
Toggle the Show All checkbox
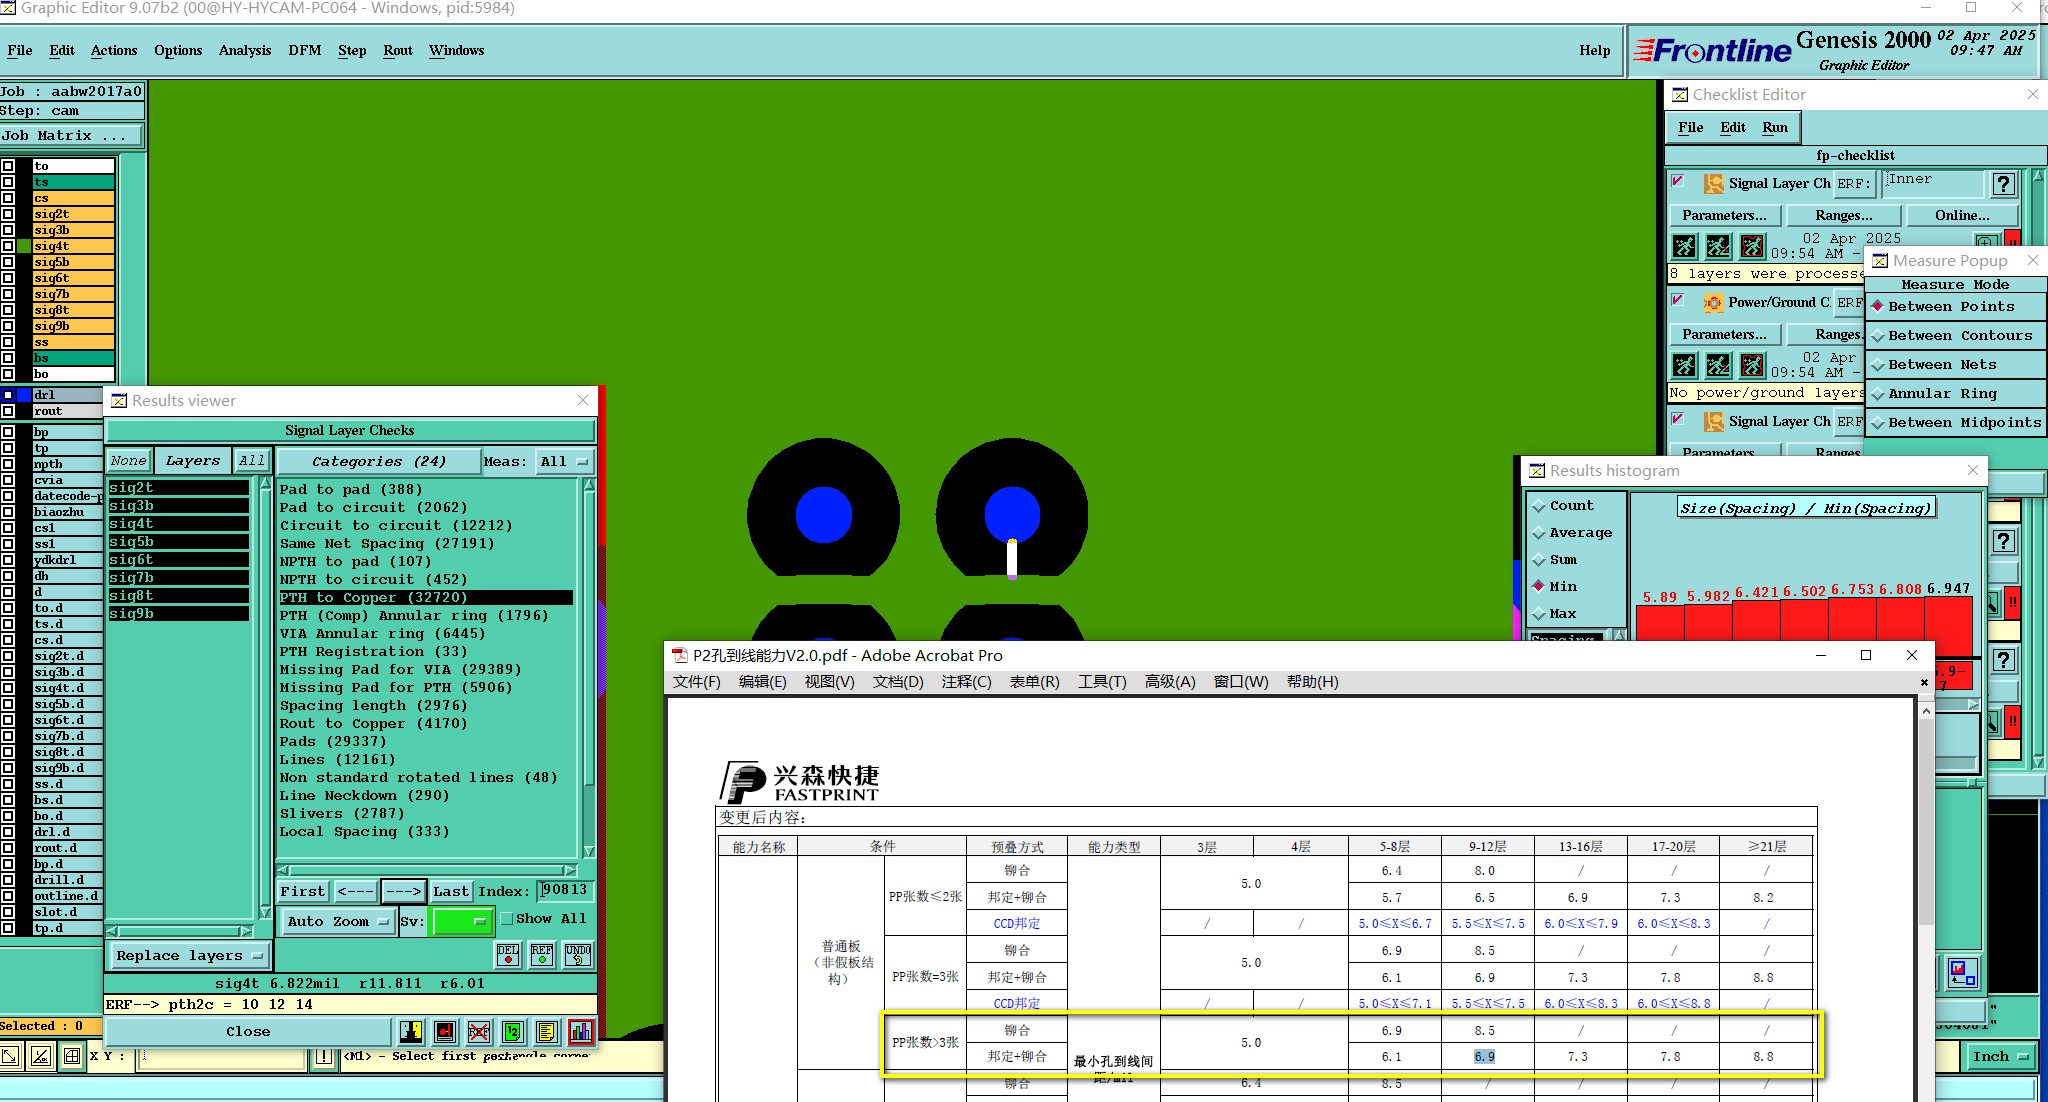pyautogui.click(x=507, y=919)
